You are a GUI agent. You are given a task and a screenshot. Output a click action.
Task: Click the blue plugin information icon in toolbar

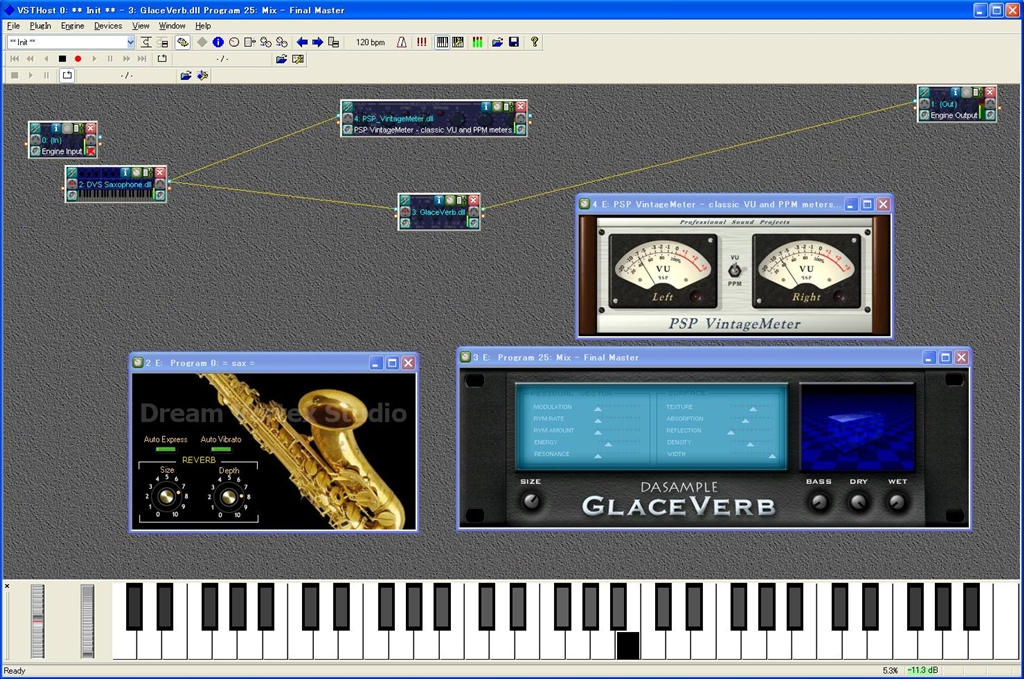[218, 42]
